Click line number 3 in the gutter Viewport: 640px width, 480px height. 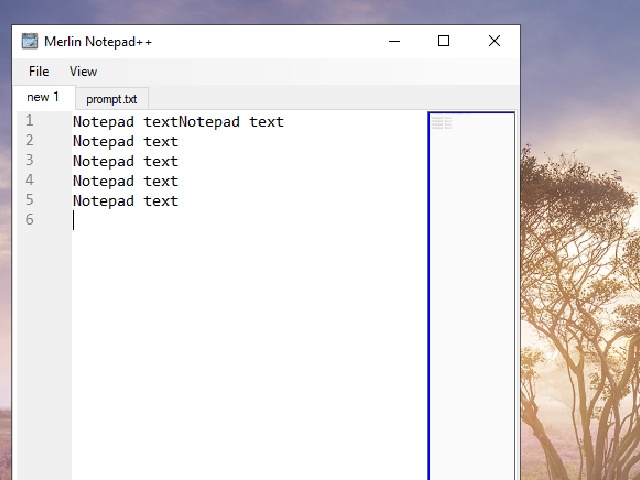pos(29,160)
